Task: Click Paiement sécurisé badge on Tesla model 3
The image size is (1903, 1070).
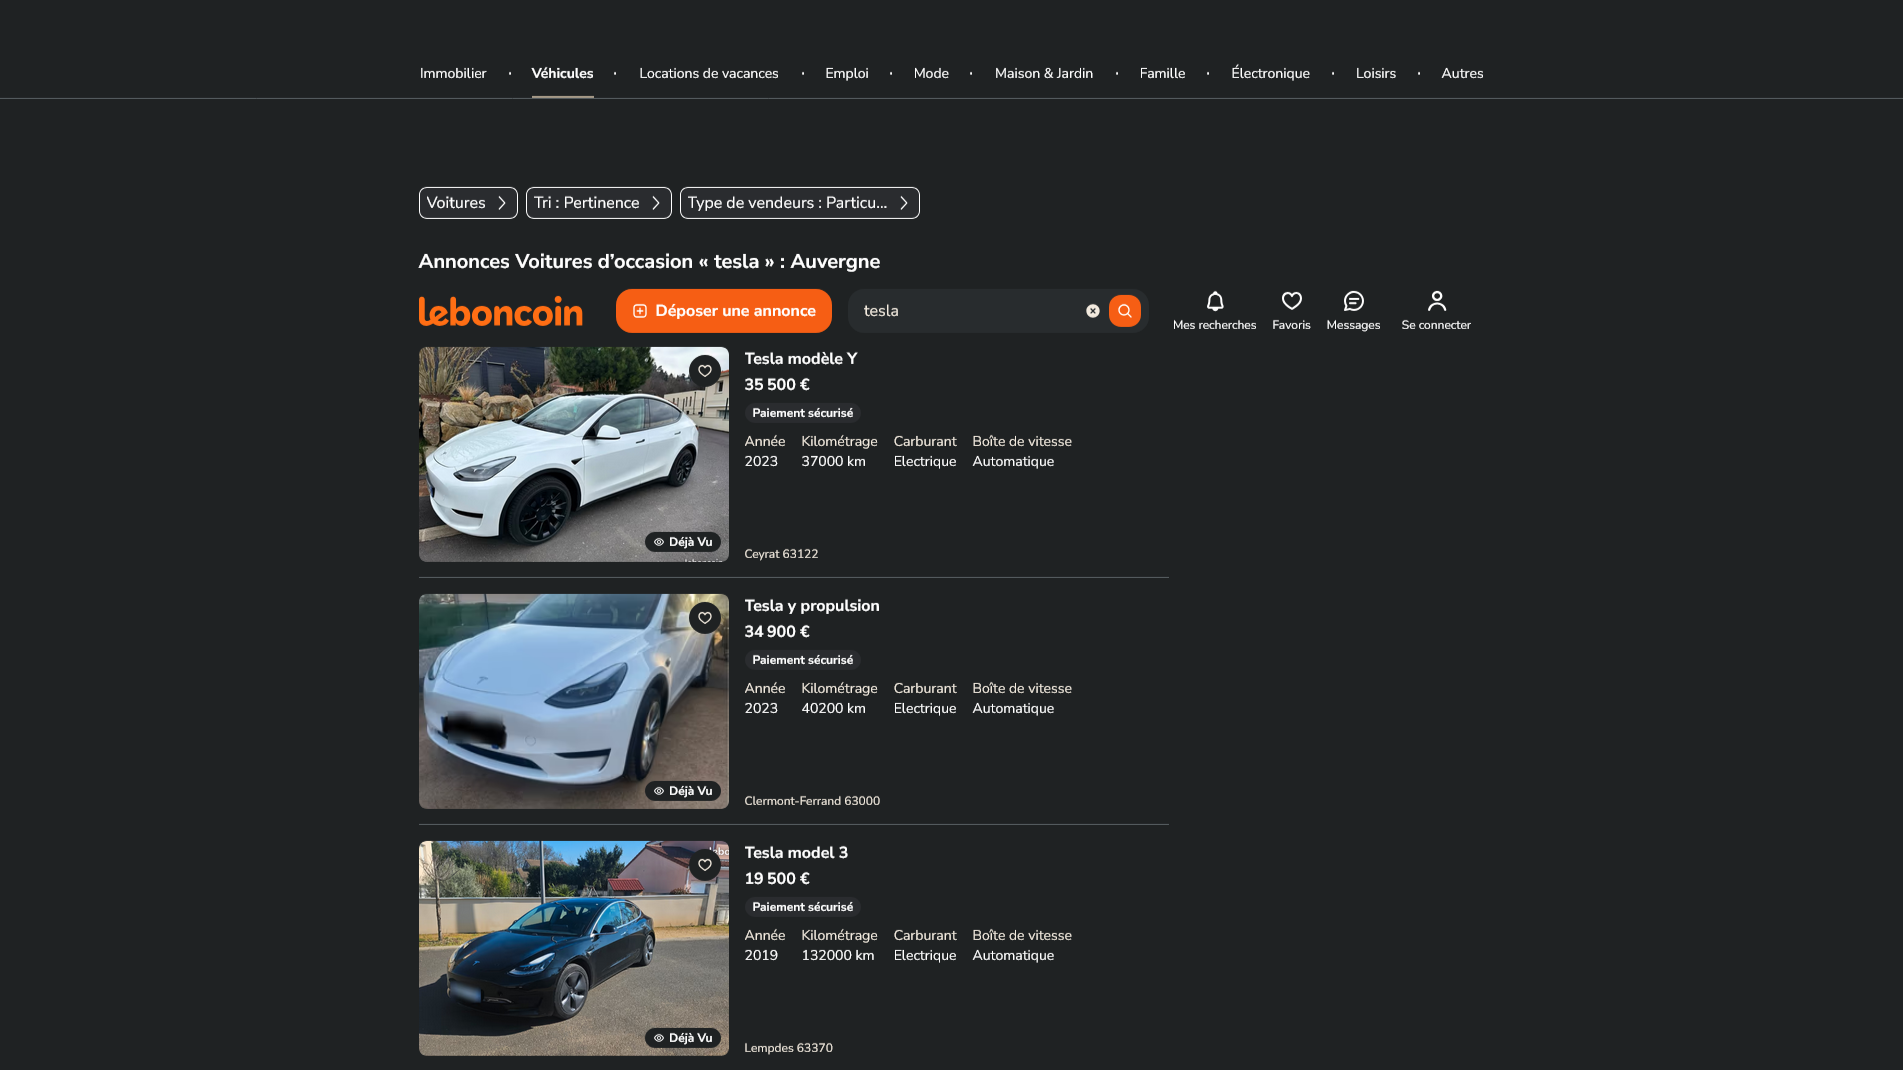Action: (x=803, y=907)
